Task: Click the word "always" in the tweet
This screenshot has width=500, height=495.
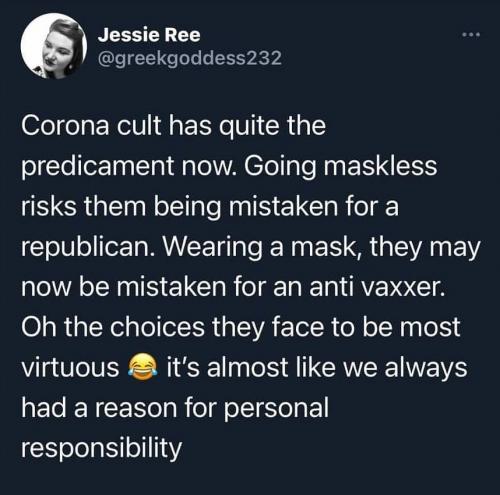Action: pos(426,369)
